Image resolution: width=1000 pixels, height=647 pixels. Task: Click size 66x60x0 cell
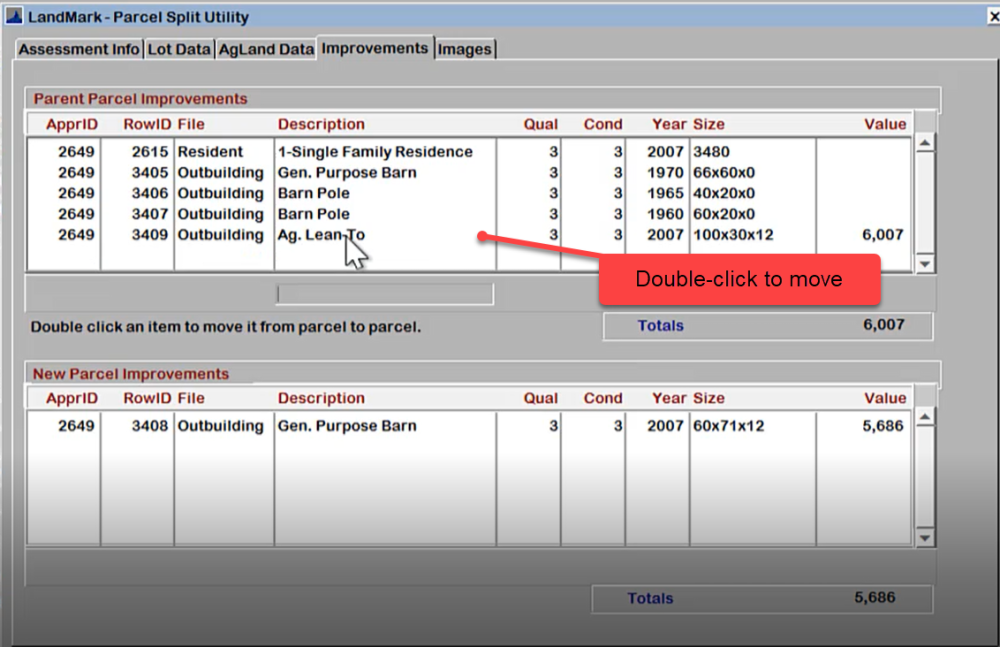pos(724,172)
